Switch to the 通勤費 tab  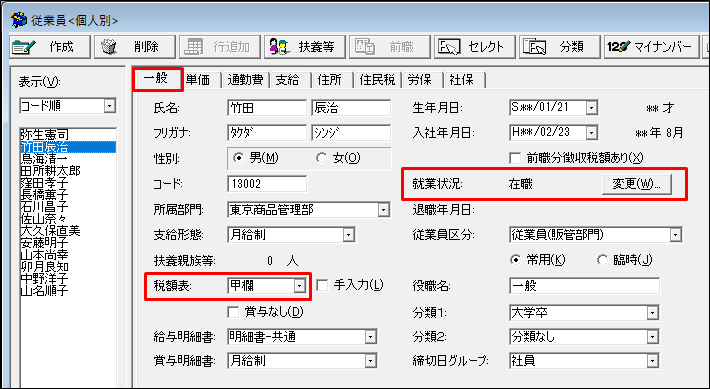tap(245, 80)
